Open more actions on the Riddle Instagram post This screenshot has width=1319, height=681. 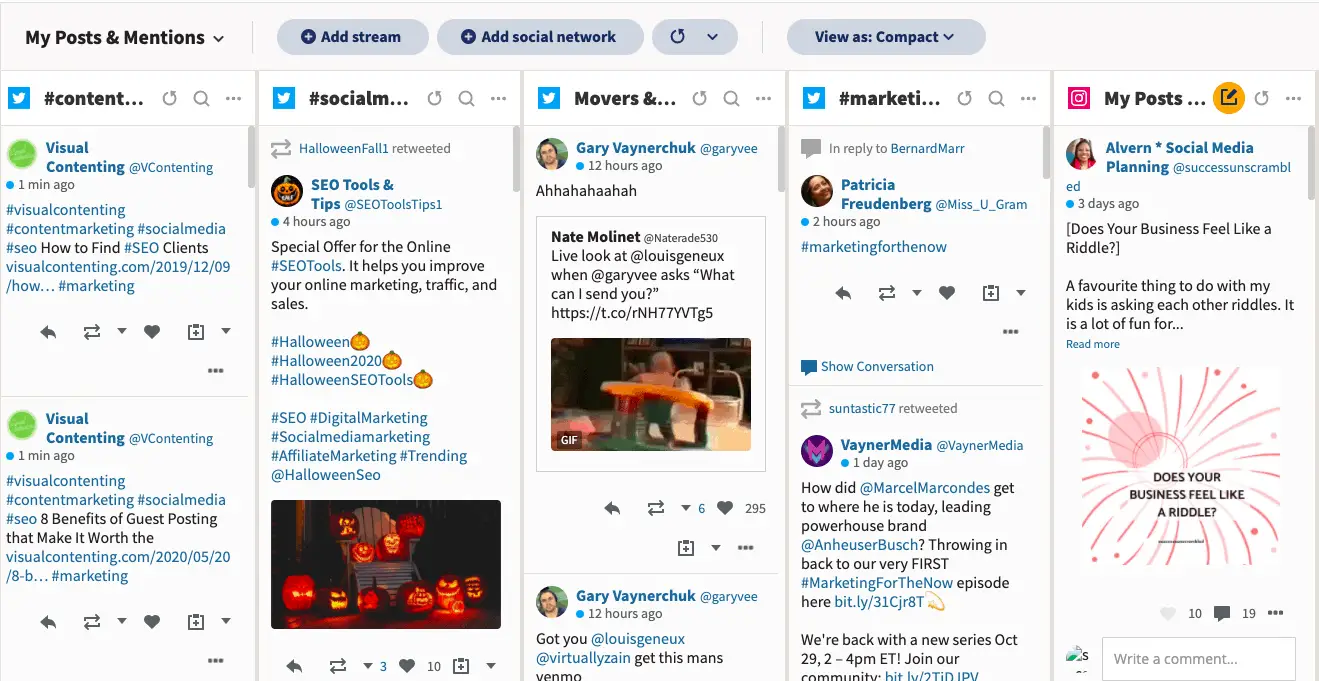pyautogui.click(x=1275, y=613)
